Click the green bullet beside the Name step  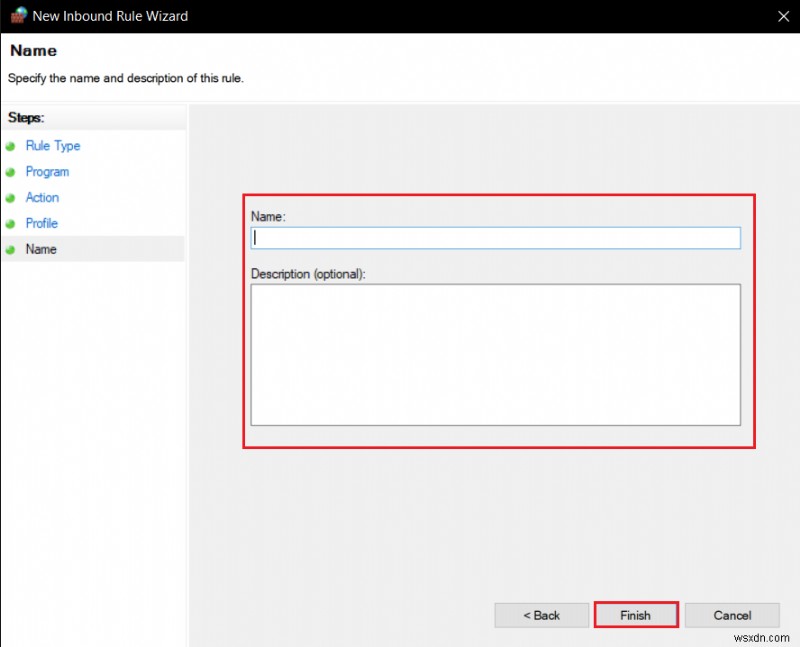(11, 250)
